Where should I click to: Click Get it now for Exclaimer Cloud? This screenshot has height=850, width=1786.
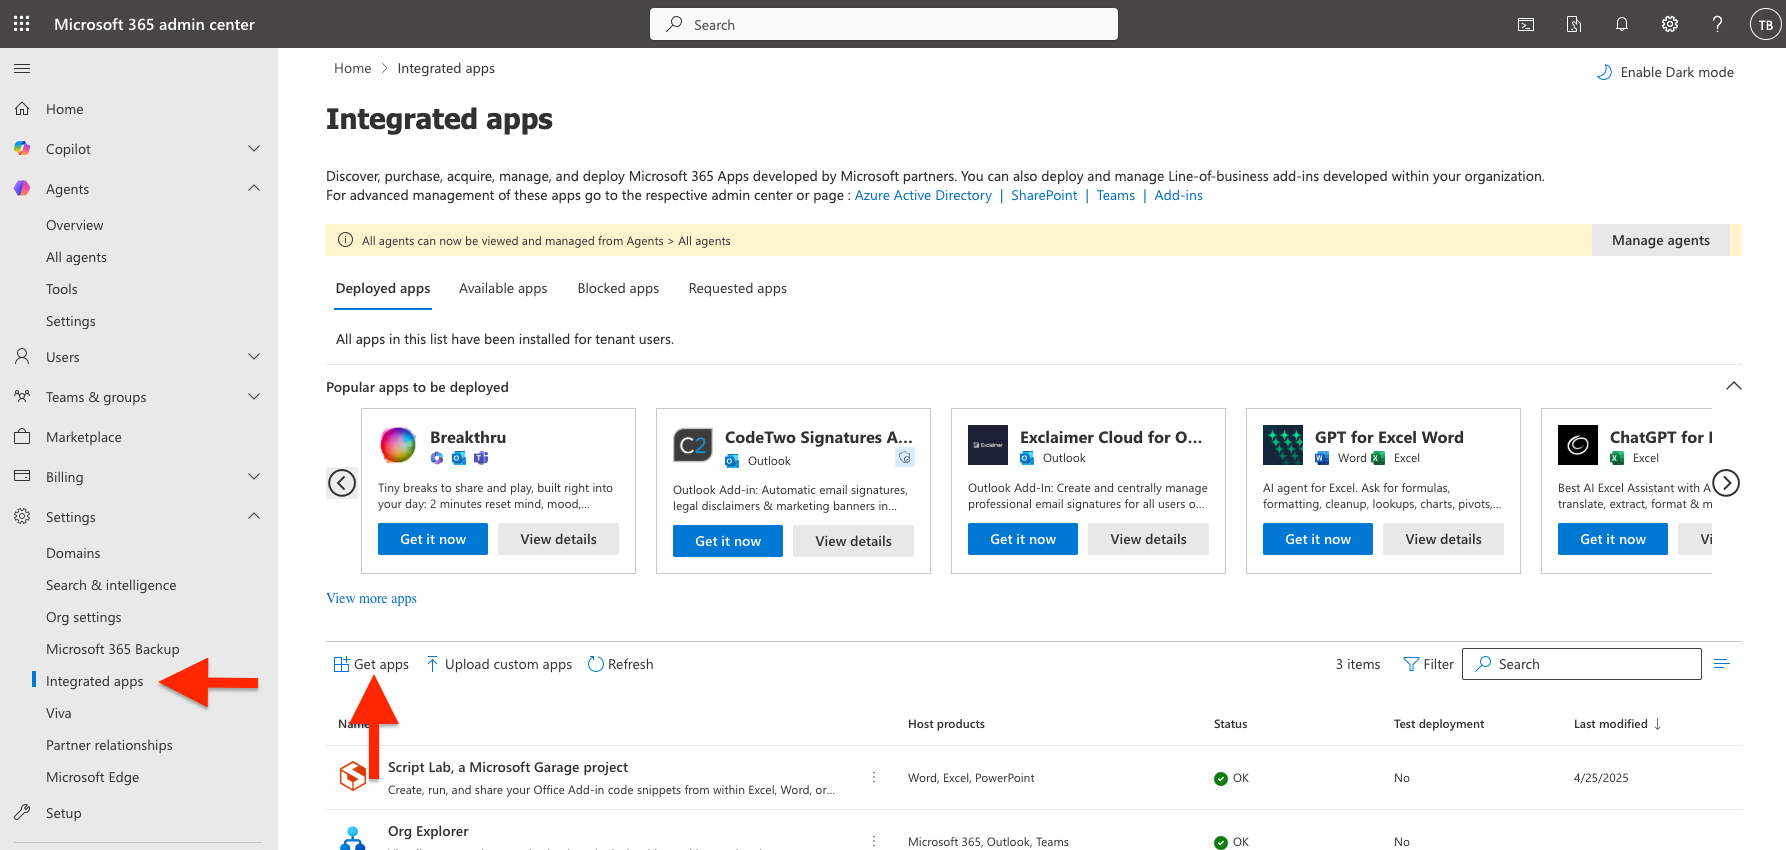pos(1023,539)
